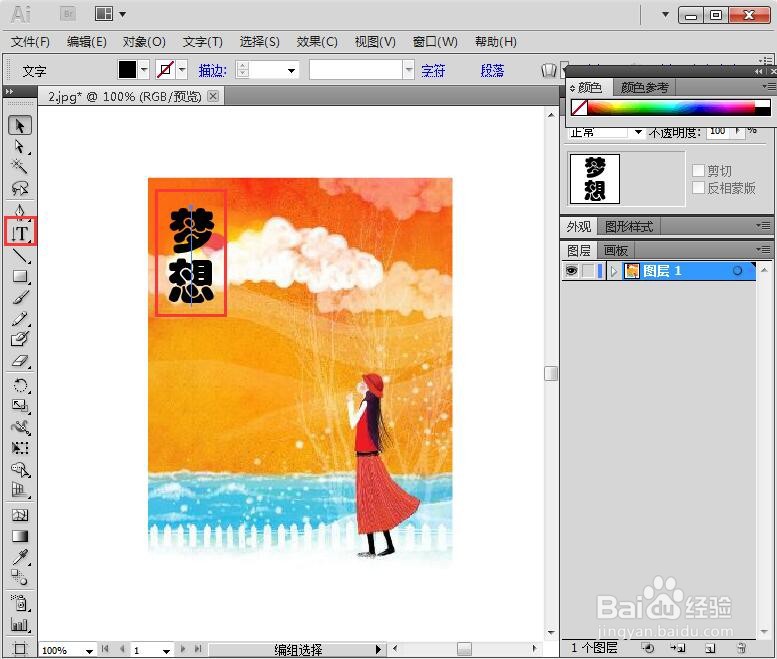Click the 梦想 opacity mask thumbnail

595,179
